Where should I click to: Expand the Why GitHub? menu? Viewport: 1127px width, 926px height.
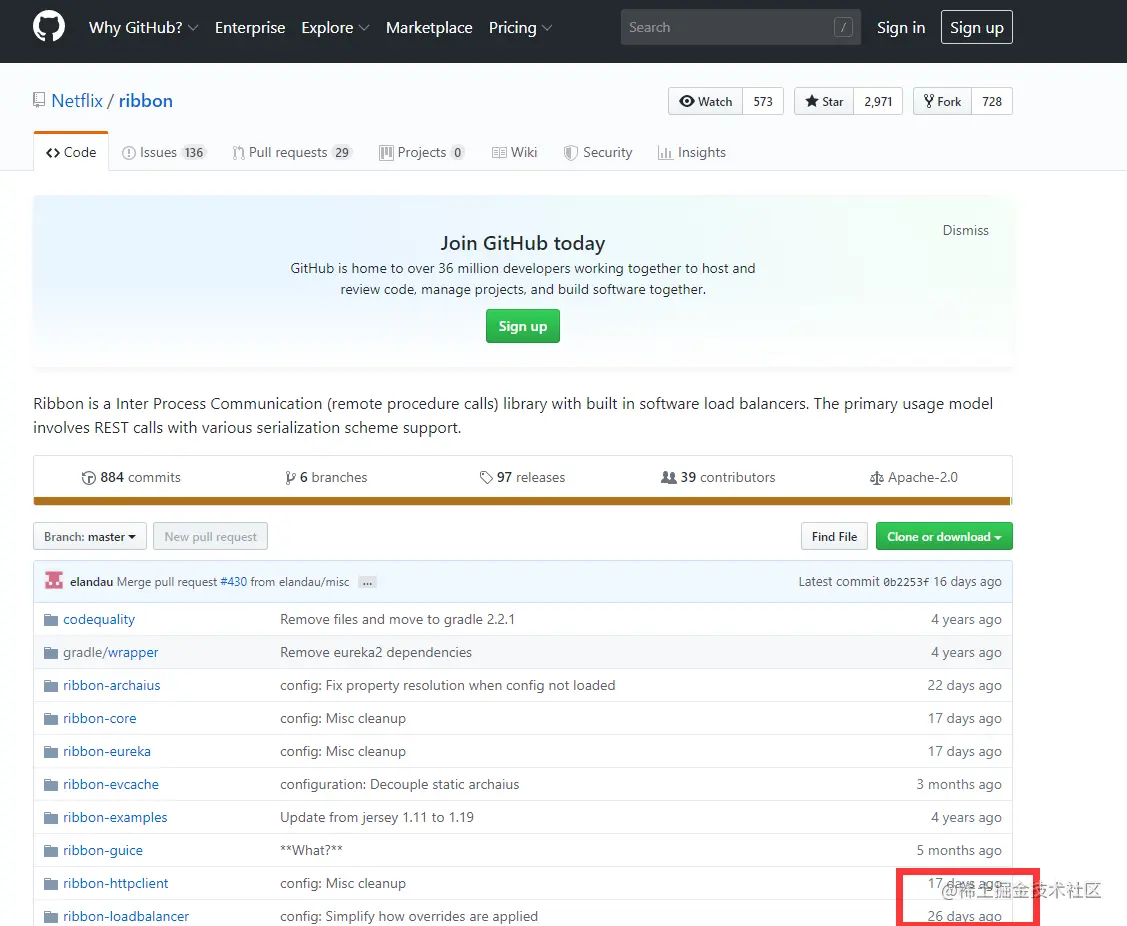(143, 27)
